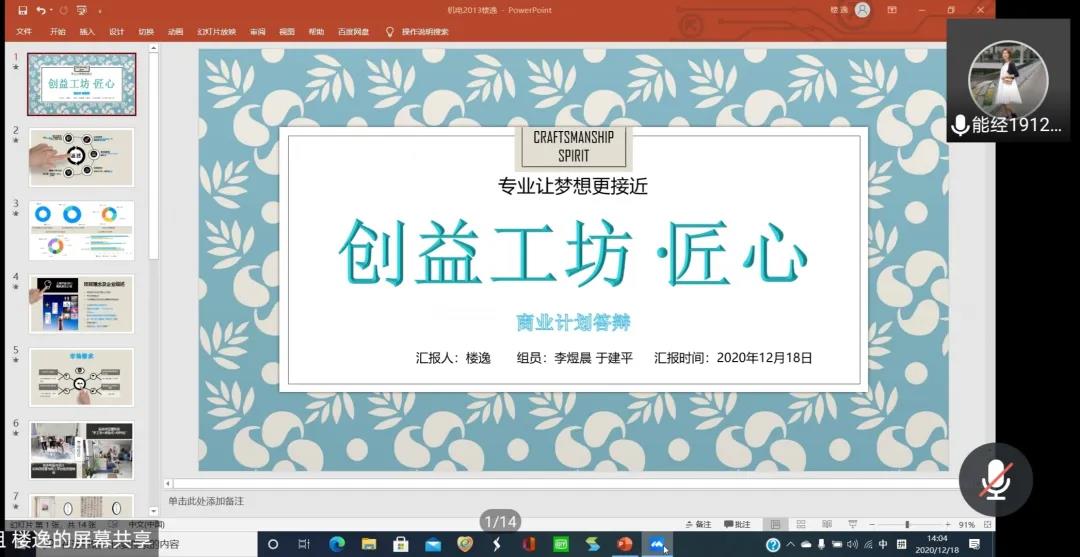Select slide 4 thumbnail in panel

coord(81,303)
